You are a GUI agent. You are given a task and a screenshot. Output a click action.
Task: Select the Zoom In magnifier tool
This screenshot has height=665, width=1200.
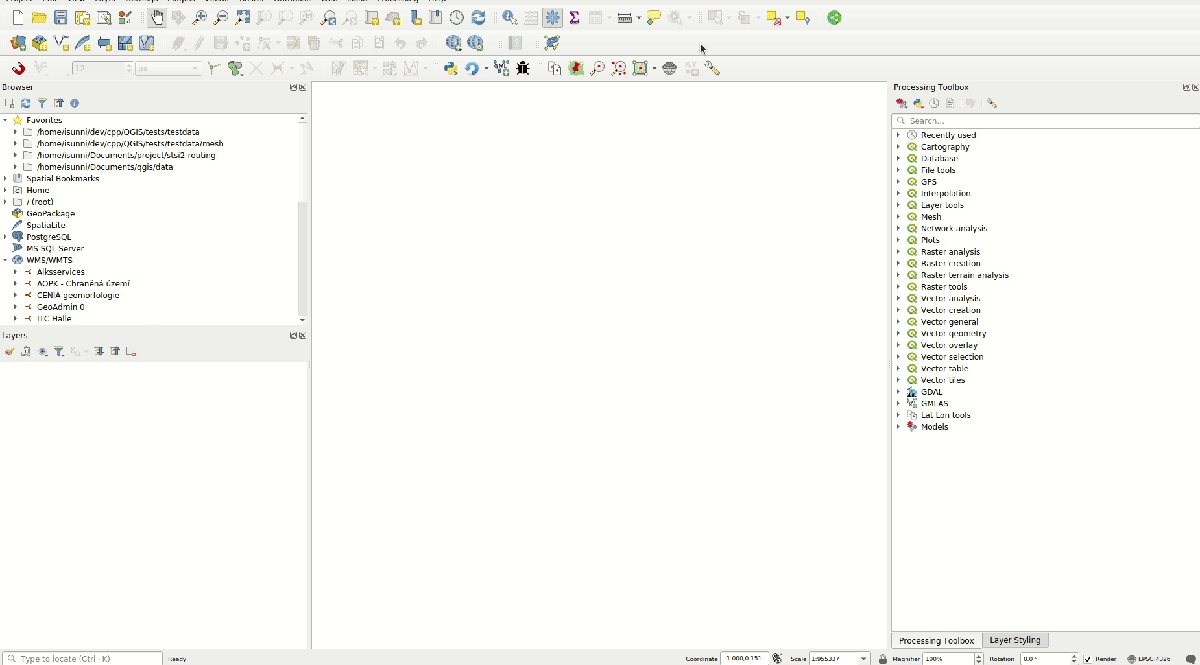click(x=200, y=18)
